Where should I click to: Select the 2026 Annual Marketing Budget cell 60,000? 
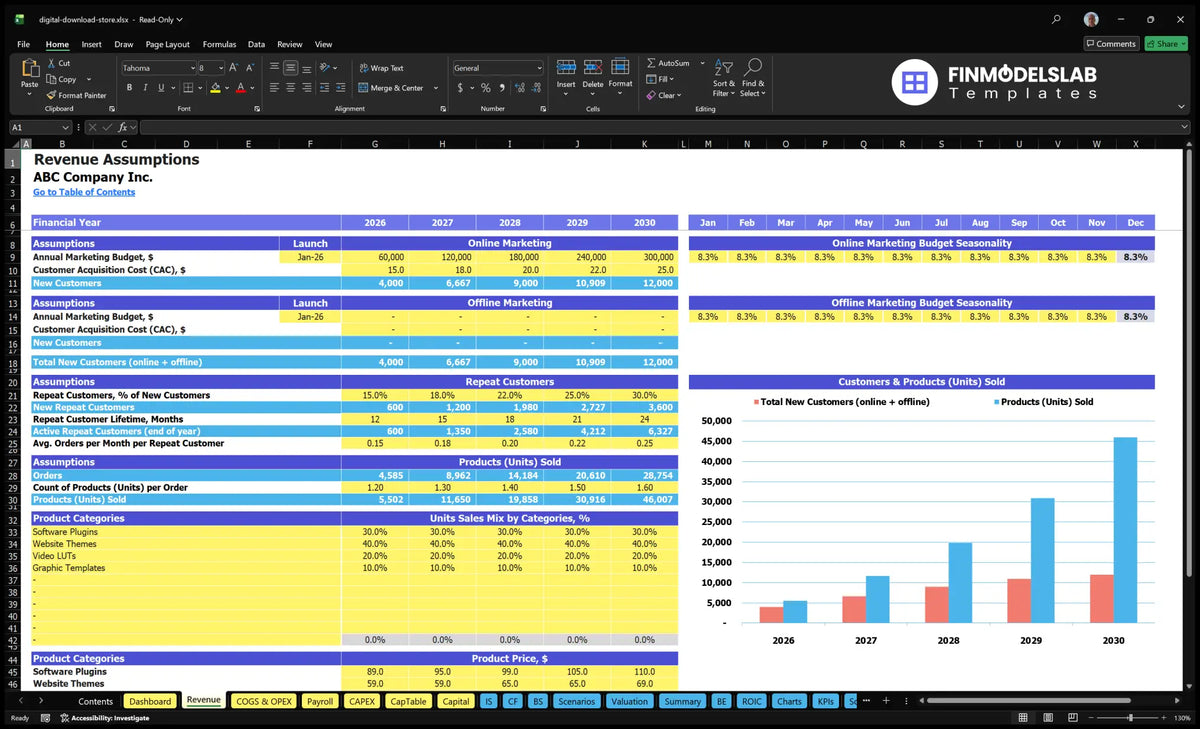pos(375,257)
